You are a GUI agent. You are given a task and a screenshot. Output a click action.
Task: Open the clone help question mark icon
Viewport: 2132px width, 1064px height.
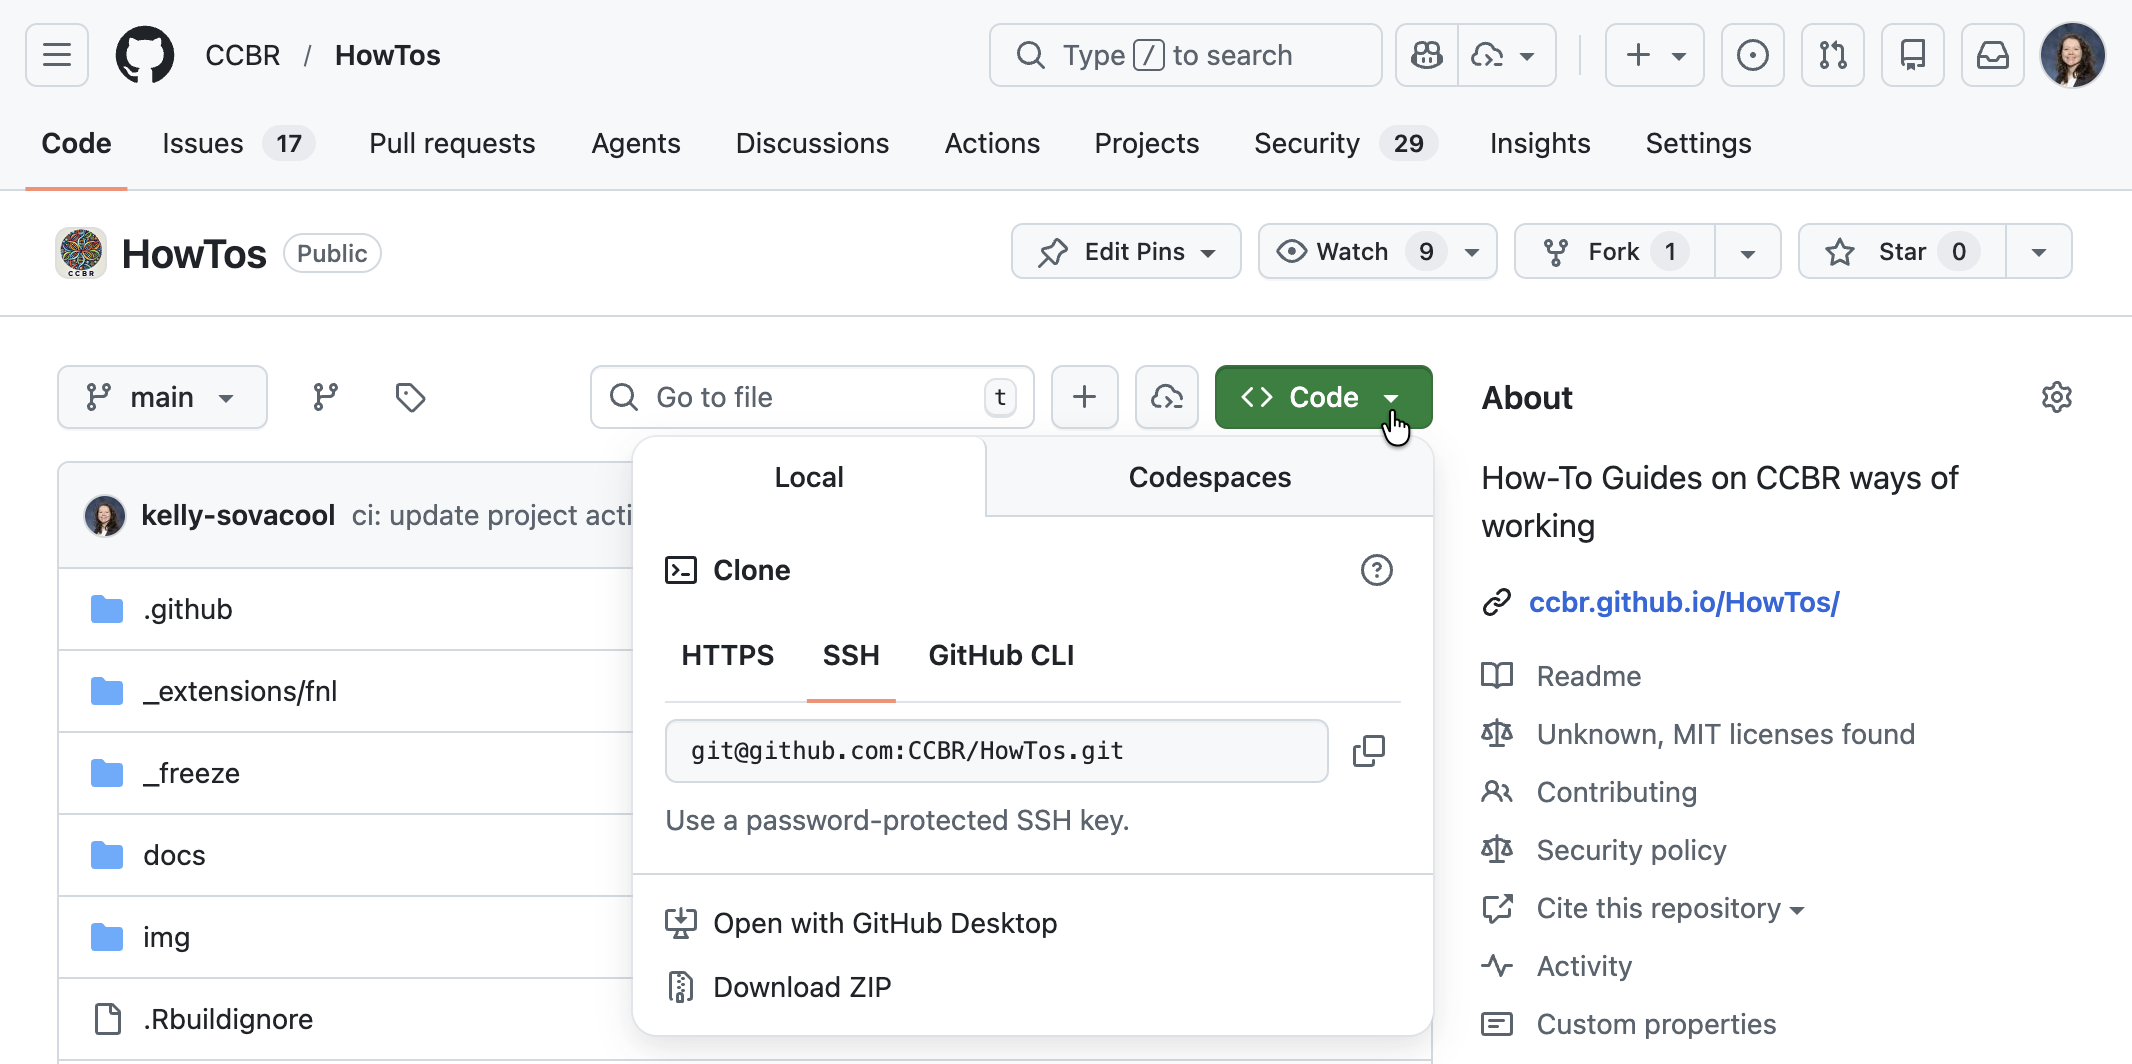[x=1376, y=570]
